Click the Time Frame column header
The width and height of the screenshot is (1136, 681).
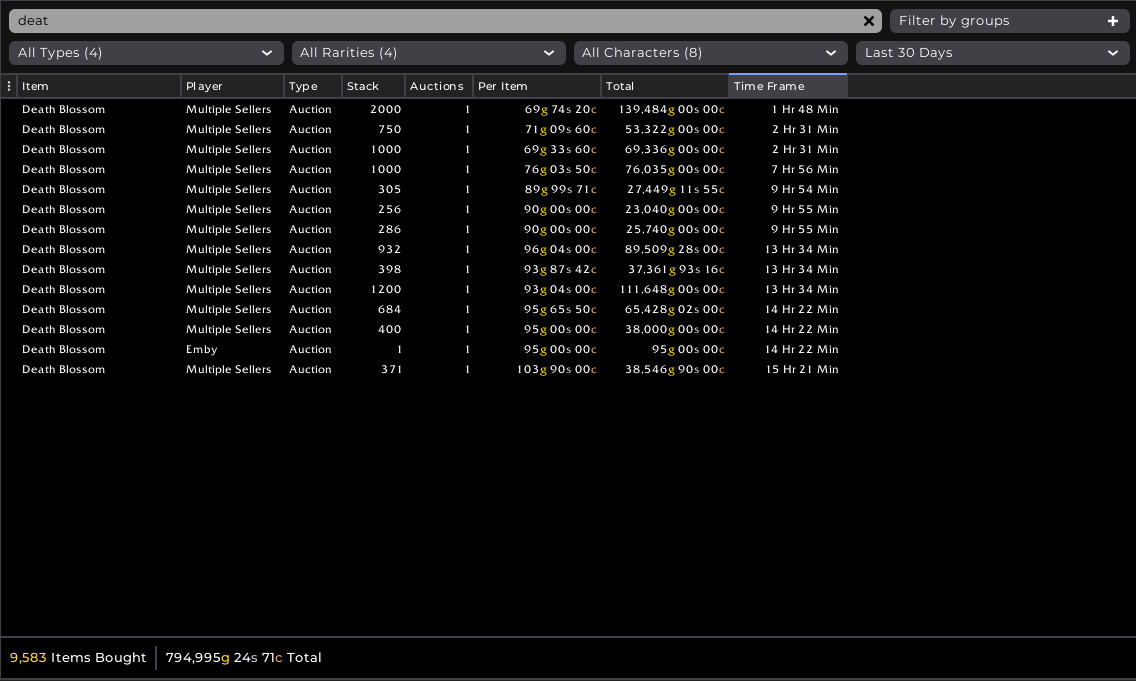787,86
